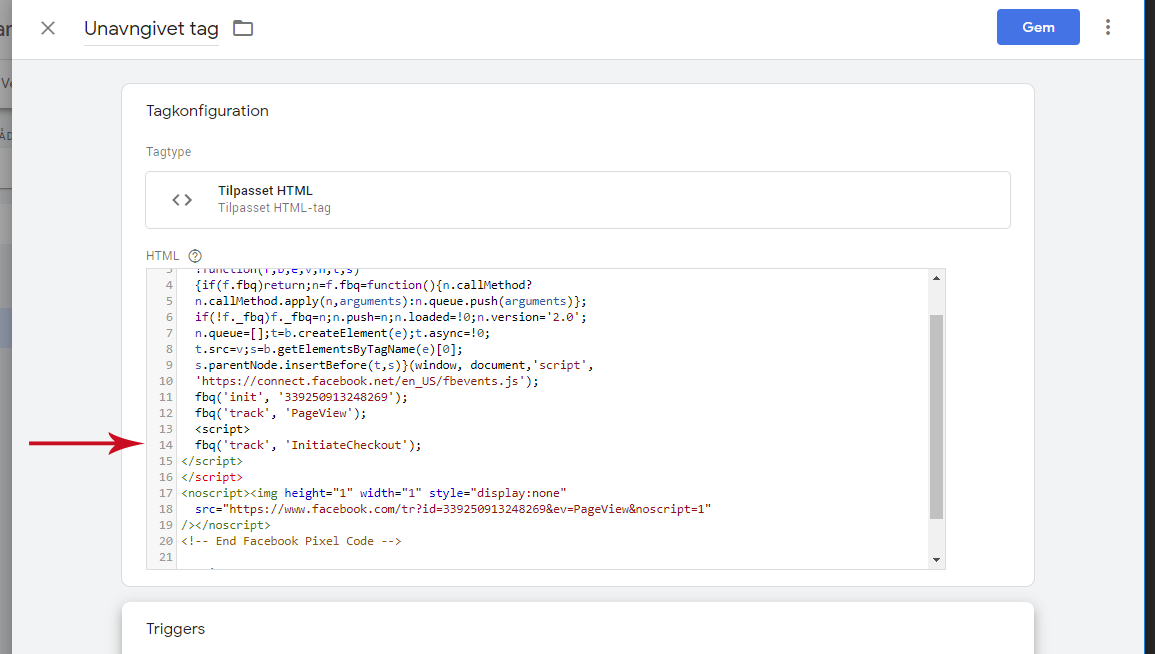
Task: Click the 'End Facebook Pixel Code' comment line
Action: click(x=291, y=541)
